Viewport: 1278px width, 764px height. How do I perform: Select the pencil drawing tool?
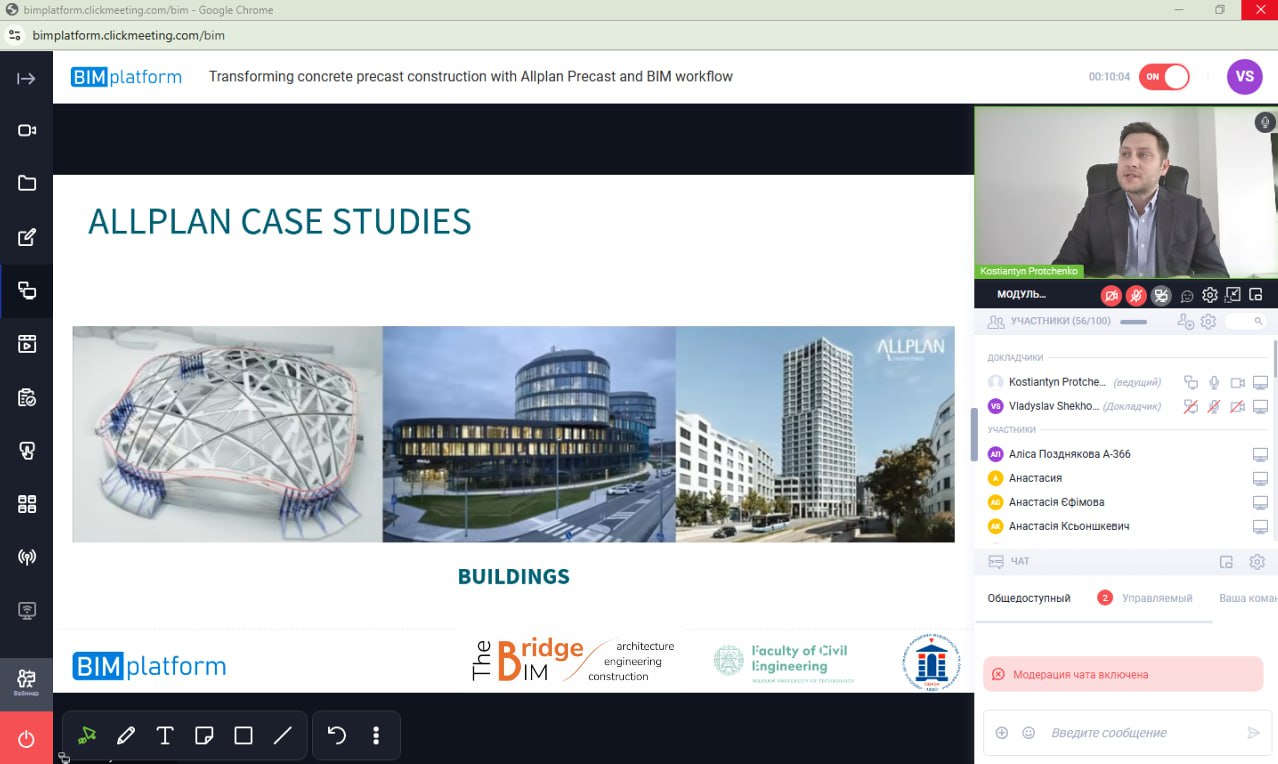point(126,735)
